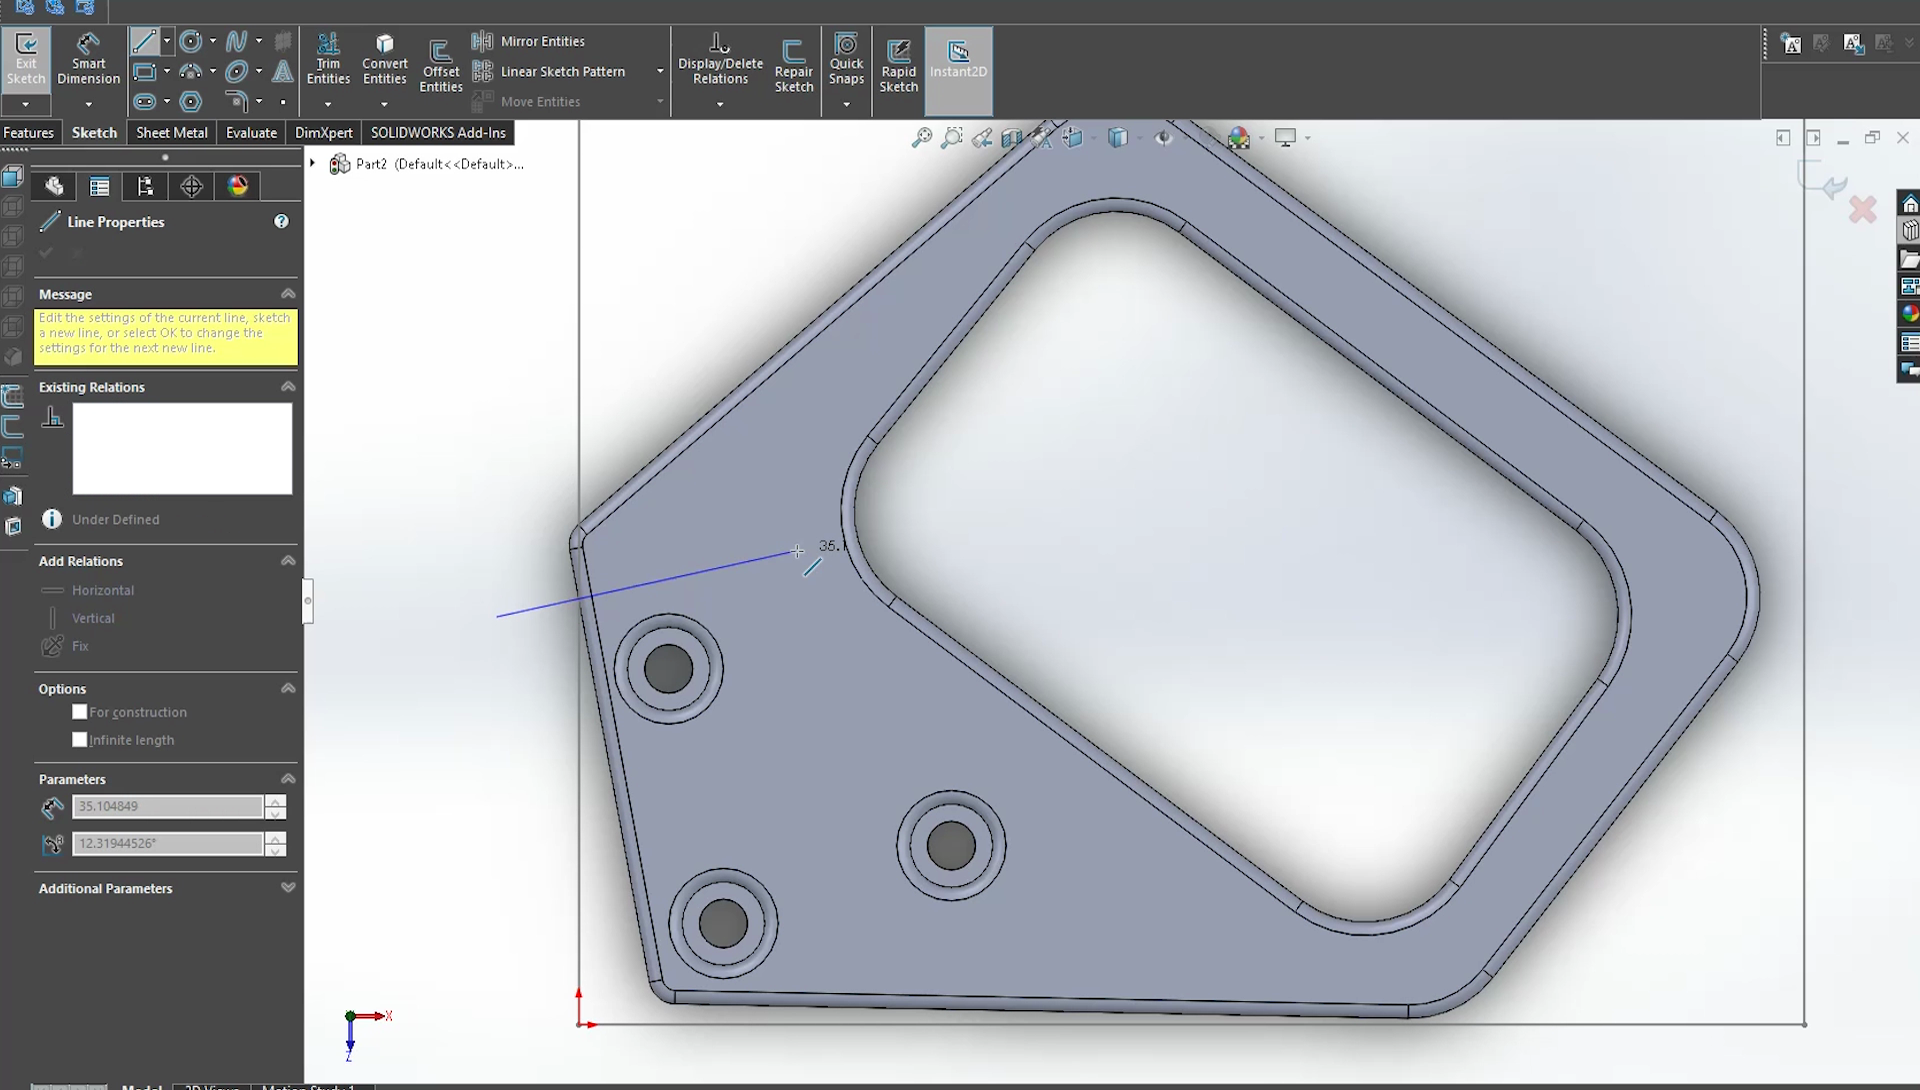Adjust the angle parameter value field
Viewport: 1920px width, 1090px height.
coord(169,842)
